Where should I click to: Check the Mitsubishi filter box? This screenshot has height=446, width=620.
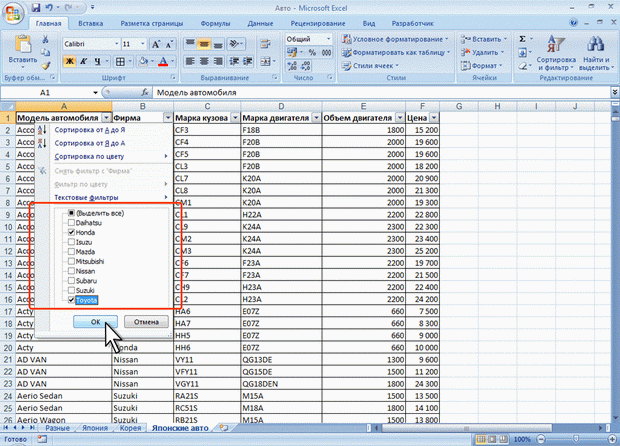point(72,261)
